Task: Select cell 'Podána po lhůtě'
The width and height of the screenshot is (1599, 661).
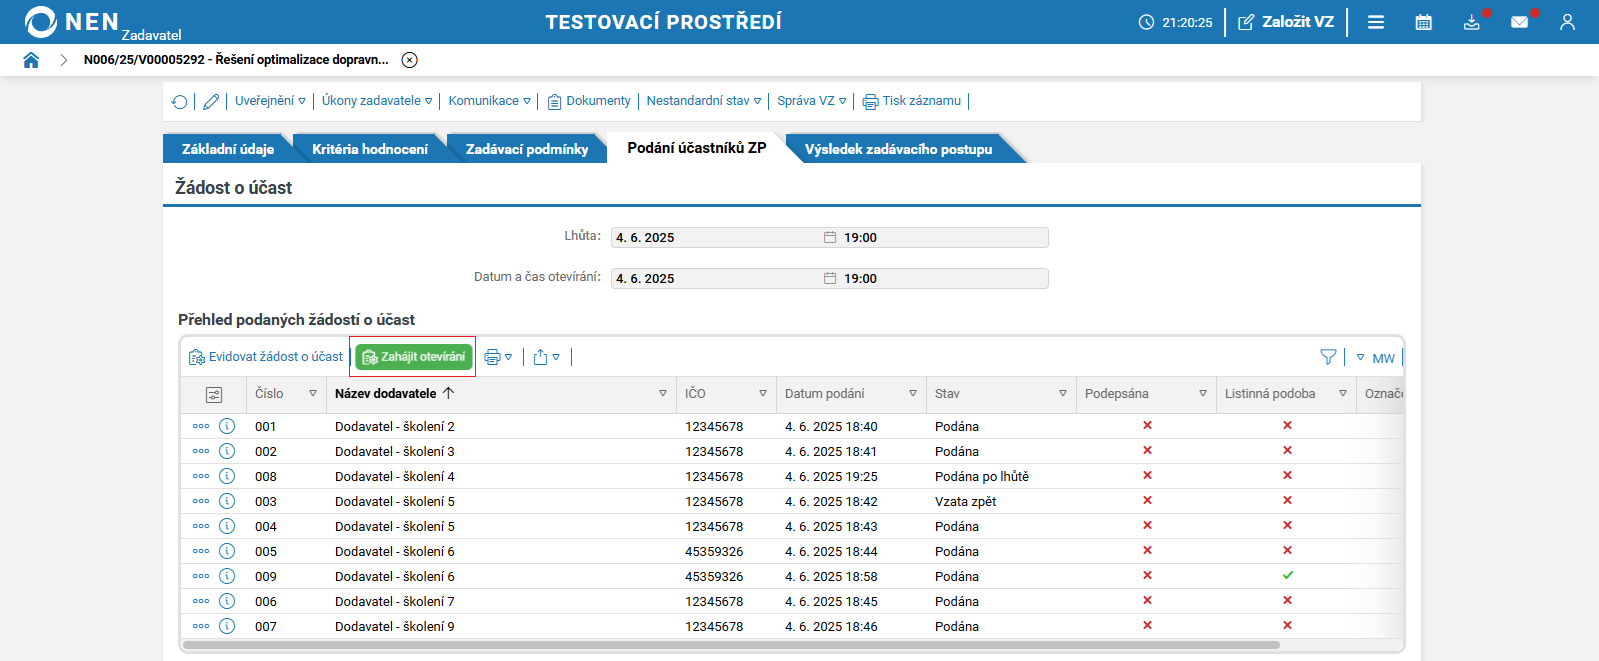Action: (x=982, y=477)
